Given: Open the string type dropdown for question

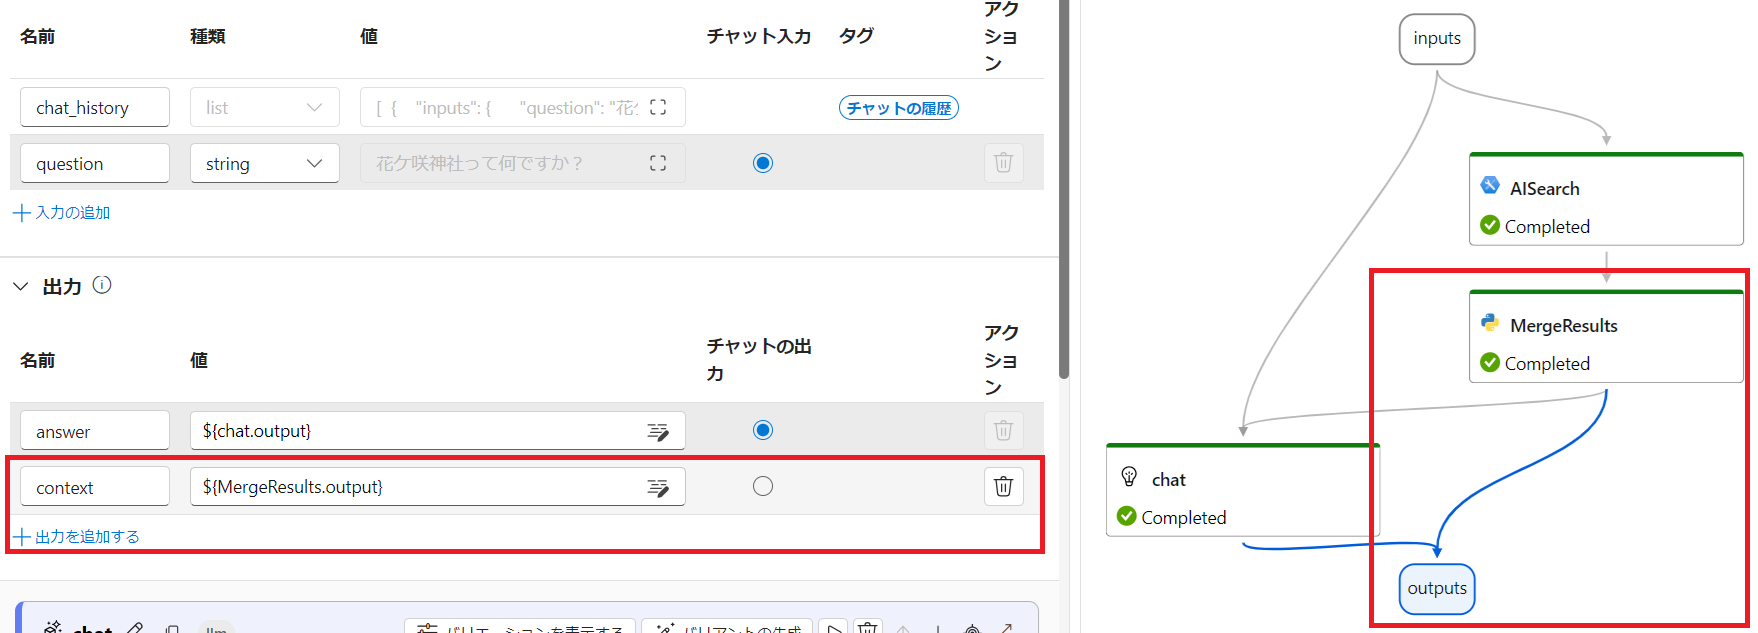Looking at the screenshot, I should [265, 163].
